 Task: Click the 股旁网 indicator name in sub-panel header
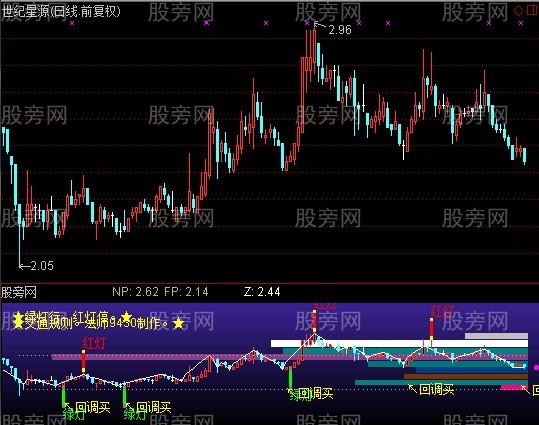[19, 293]
